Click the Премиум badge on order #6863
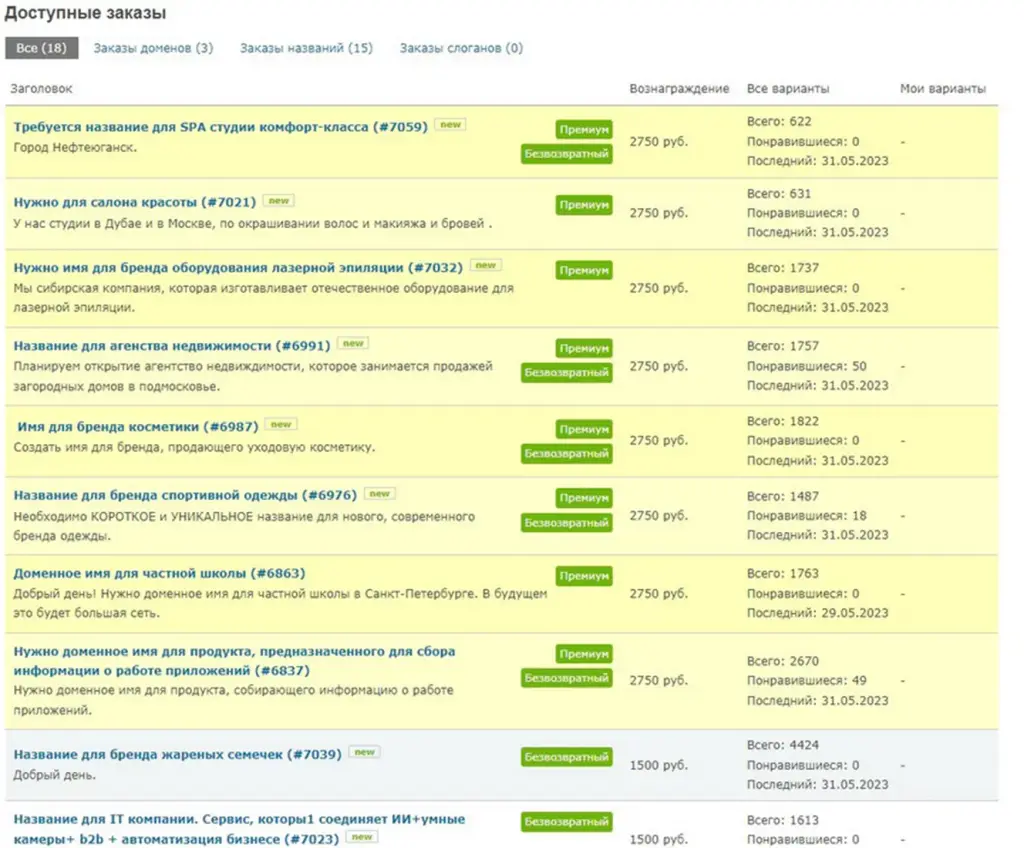 [584, 576]
